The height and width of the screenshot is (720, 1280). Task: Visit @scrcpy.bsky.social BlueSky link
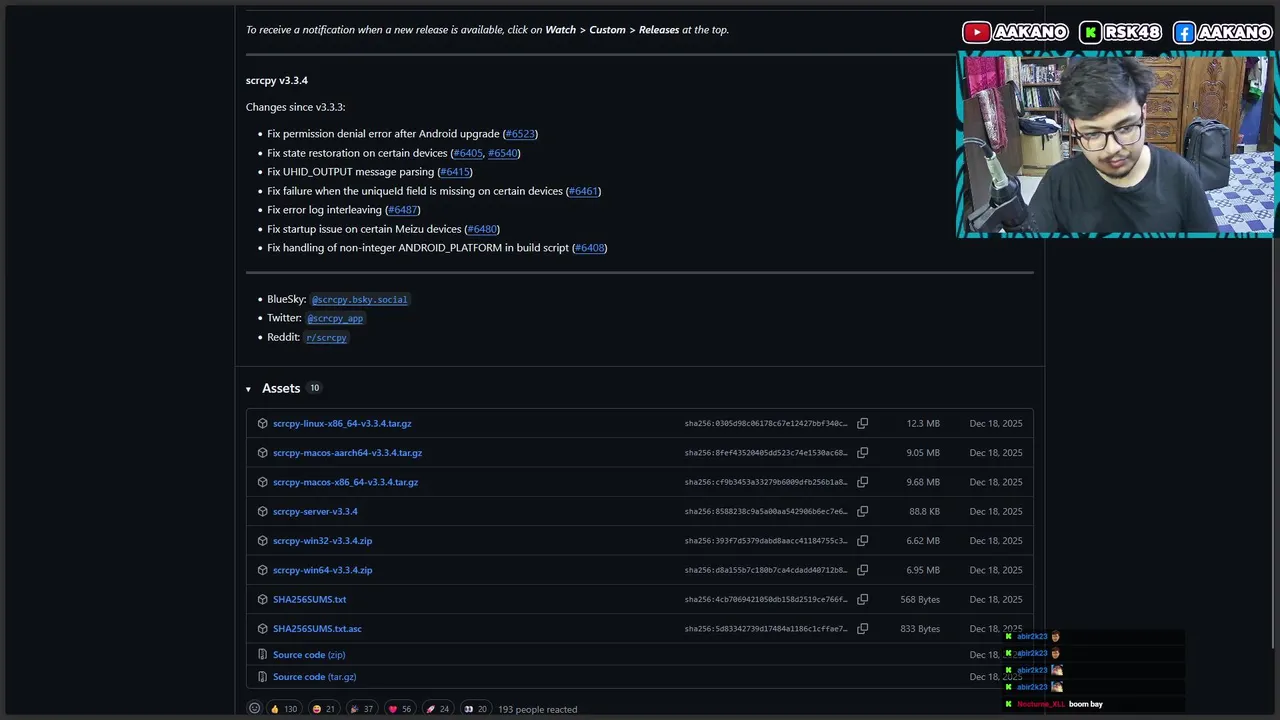click(x=359, y=300)
